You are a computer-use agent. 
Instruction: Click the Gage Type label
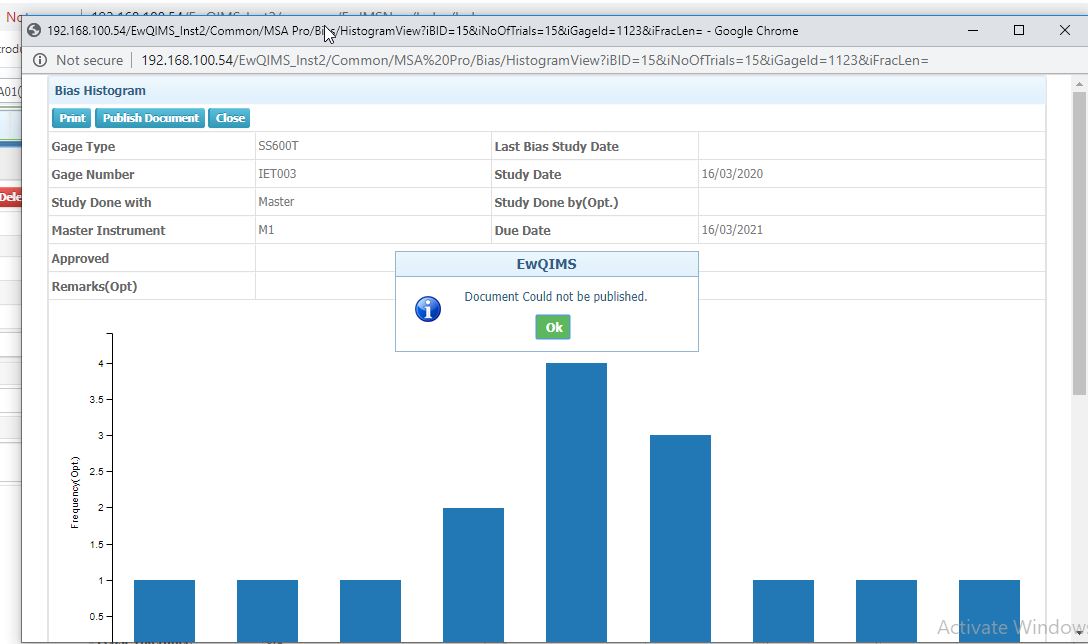tap(83, 146)
